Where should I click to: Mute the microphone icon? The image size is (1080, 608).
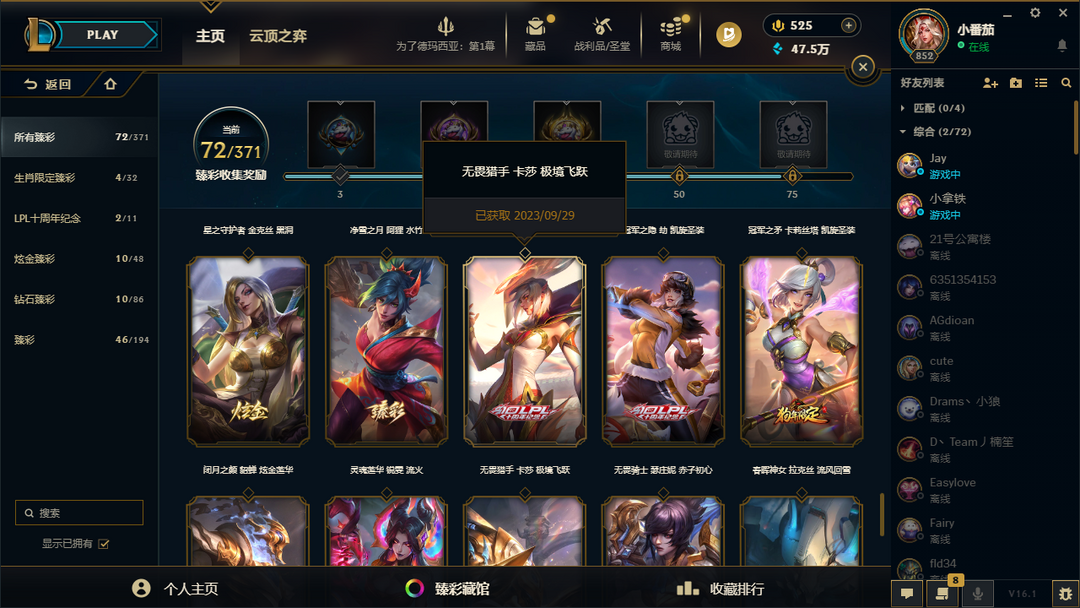tap(977, 592)
